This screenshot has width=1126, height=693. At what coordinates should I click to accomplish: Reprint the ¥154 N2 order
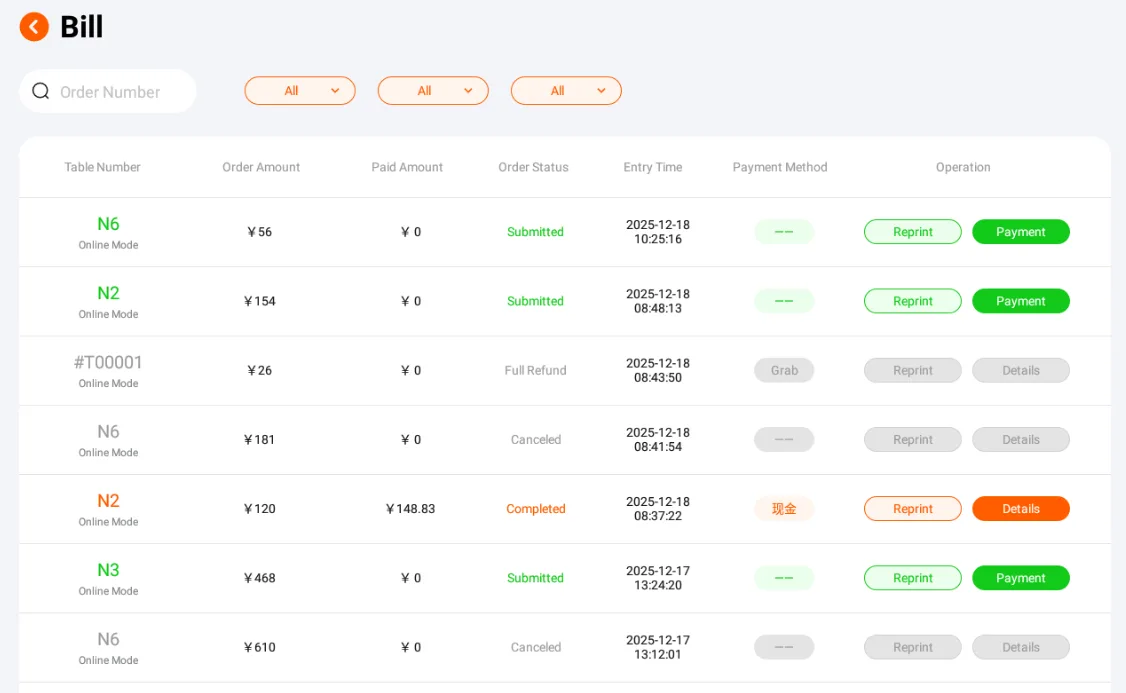(913, 301)
